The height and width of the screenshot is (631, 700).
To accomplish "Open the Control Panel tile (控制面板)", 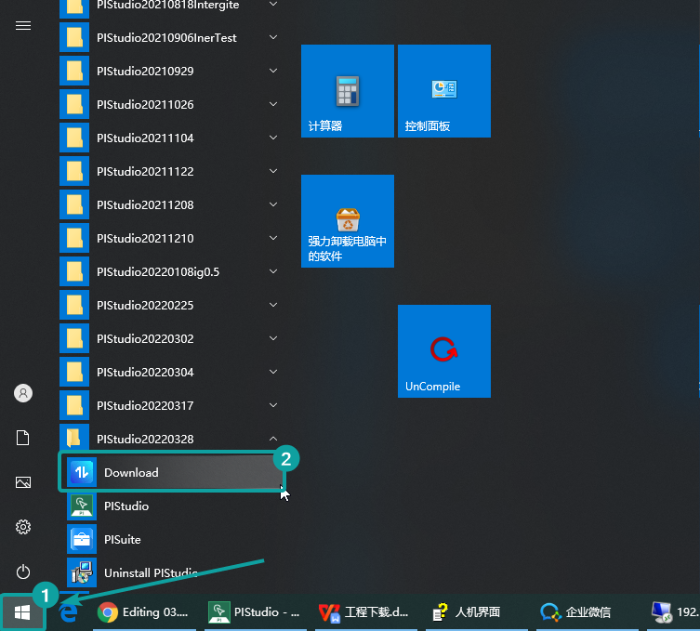I will tap(443, 91).
